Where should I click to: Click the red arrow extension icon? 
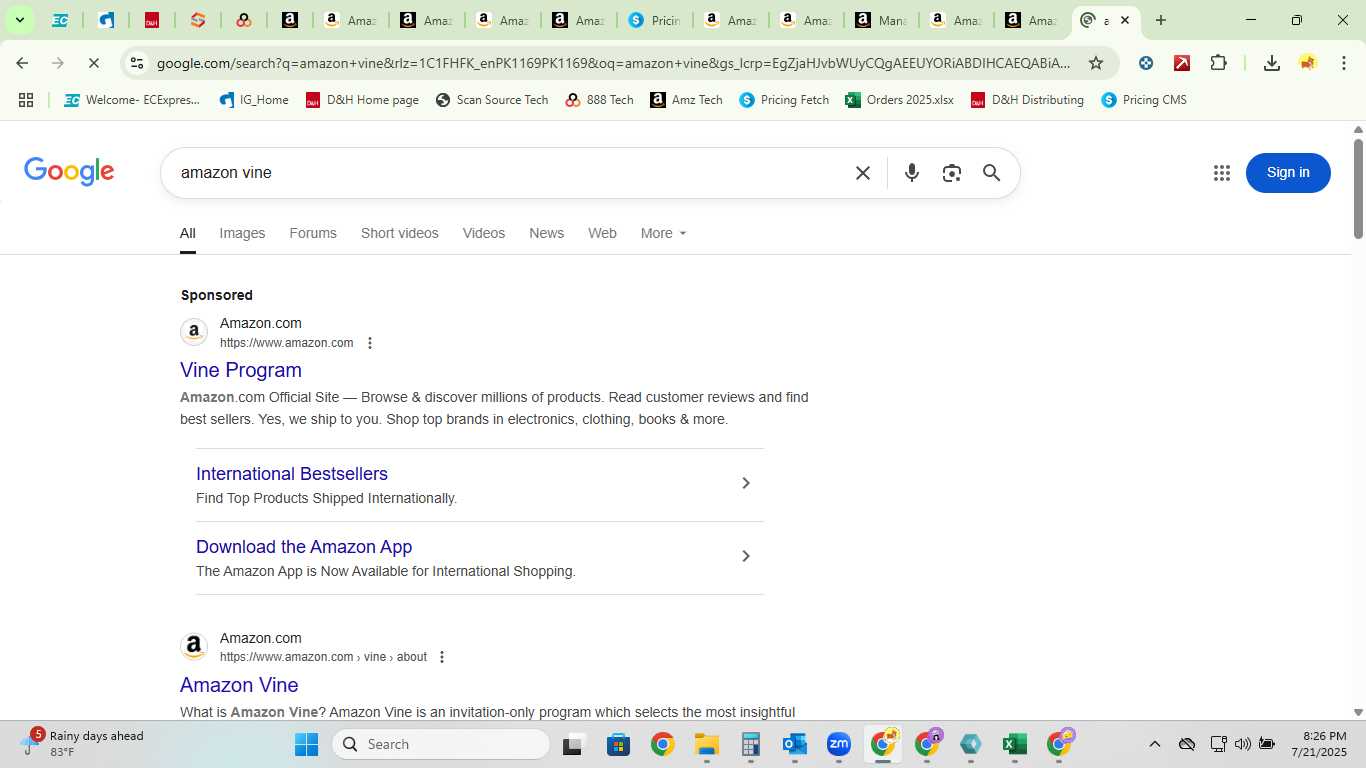[x=1181, y=63]
